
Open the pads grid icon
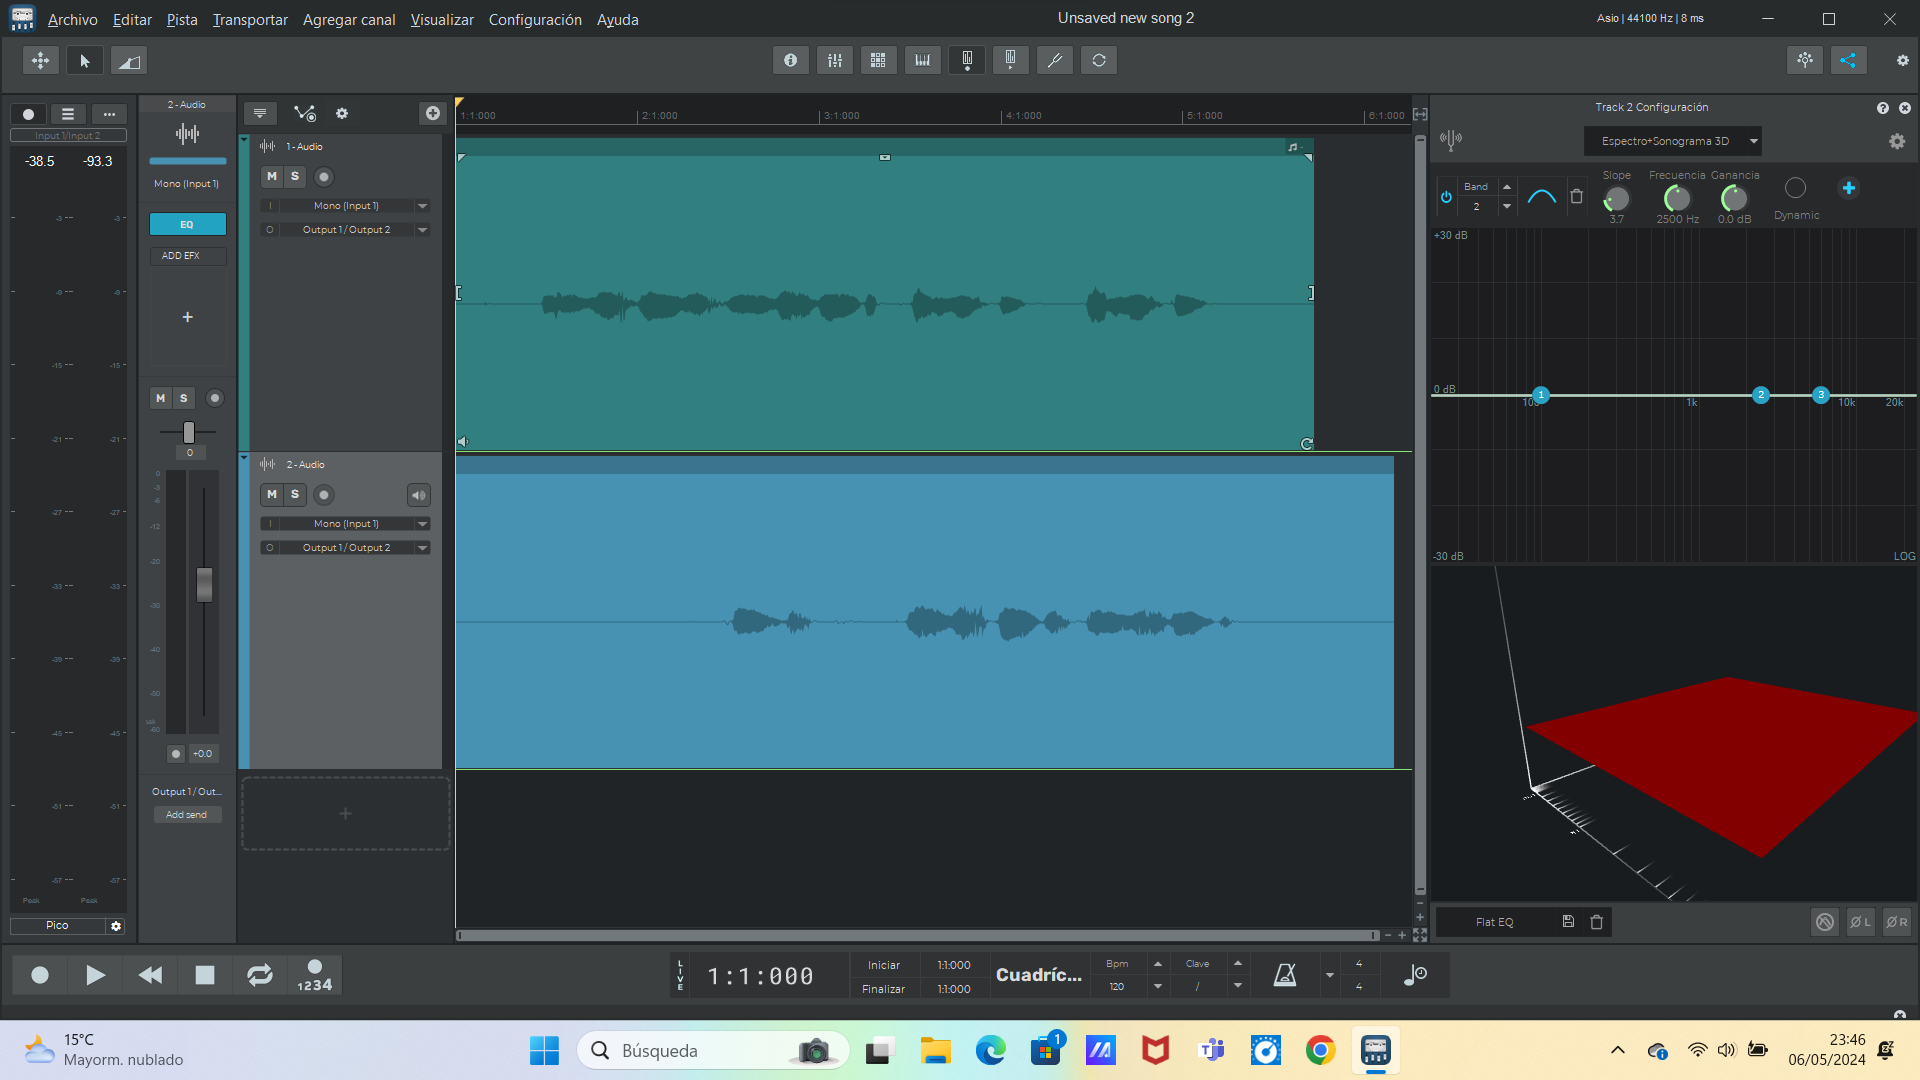(878, 60)
